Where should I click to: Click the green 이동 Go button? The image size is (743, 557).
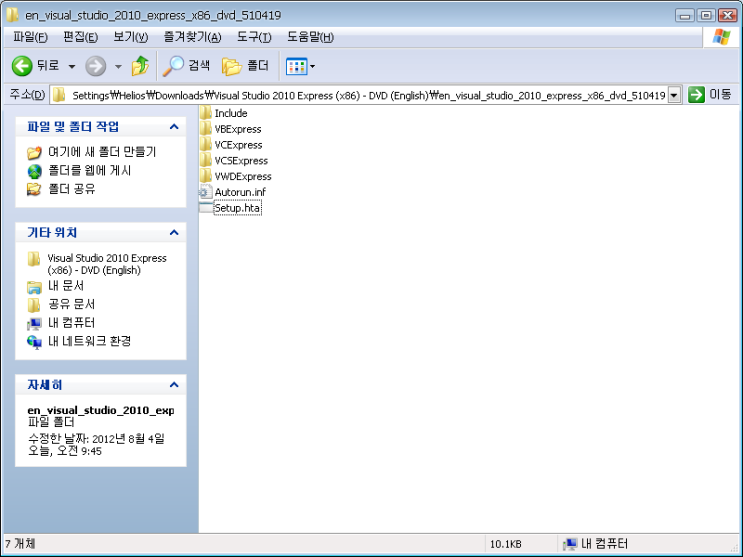tap(709, 95)
